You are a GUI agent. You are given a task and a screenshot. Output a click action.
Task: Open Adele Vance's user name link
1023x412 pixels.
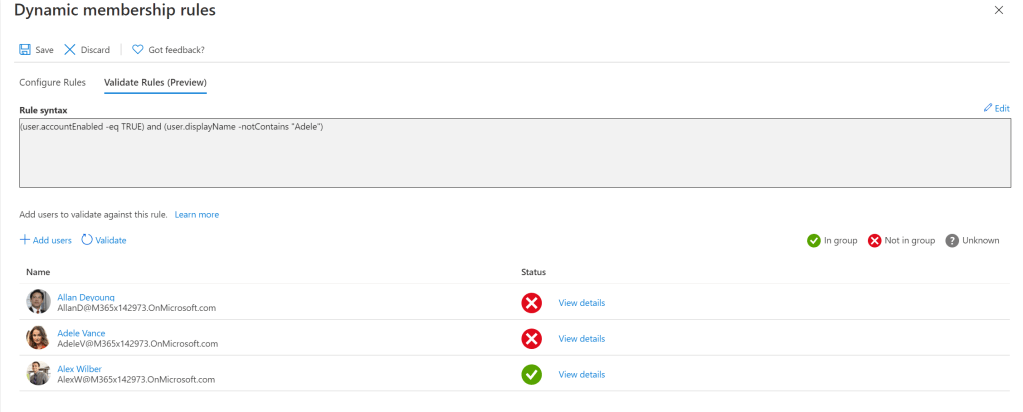pyautogui.click(x=81, y=333)
